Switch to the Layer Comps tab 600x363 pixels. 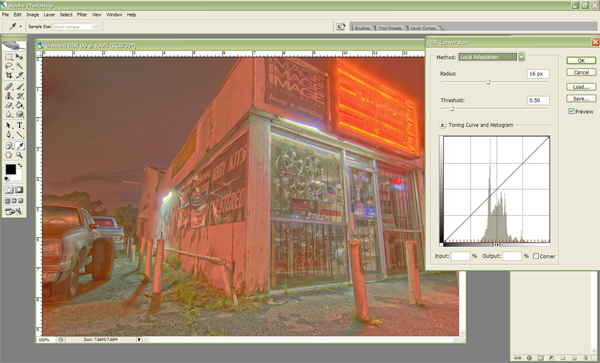coord(423,28)
